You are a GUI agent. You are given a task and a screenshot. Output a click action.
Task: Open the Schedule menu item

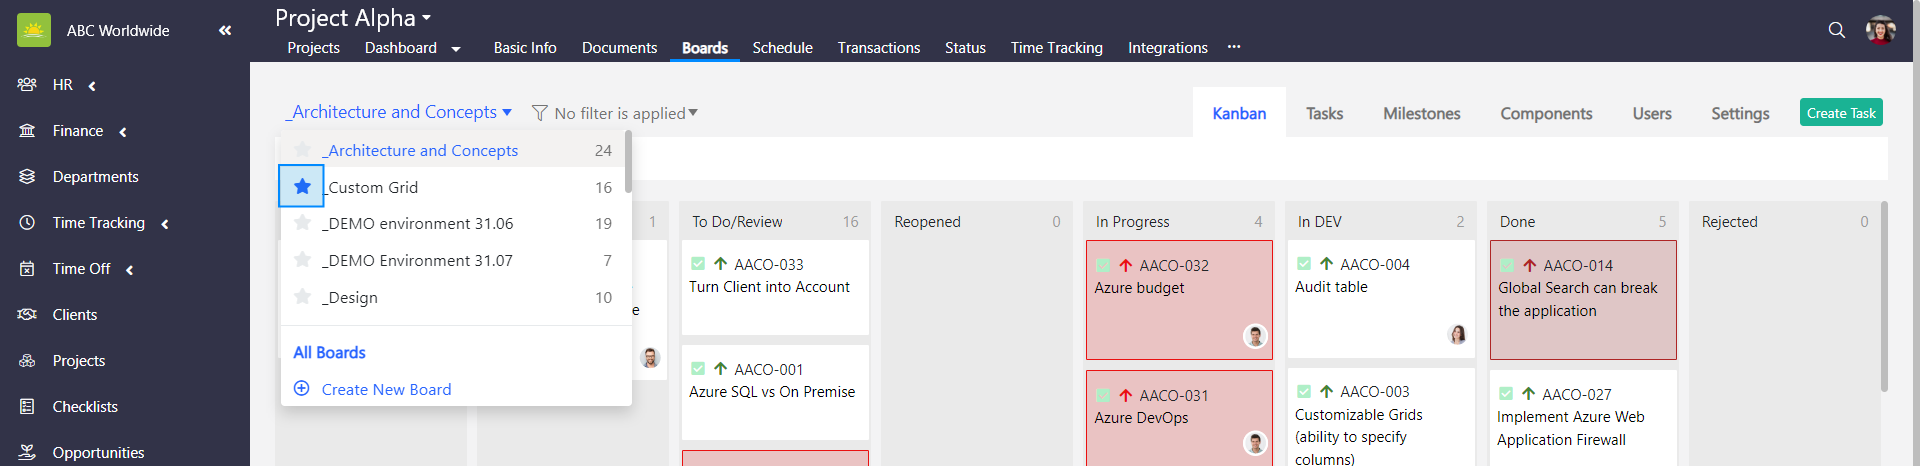coord(782,48)
